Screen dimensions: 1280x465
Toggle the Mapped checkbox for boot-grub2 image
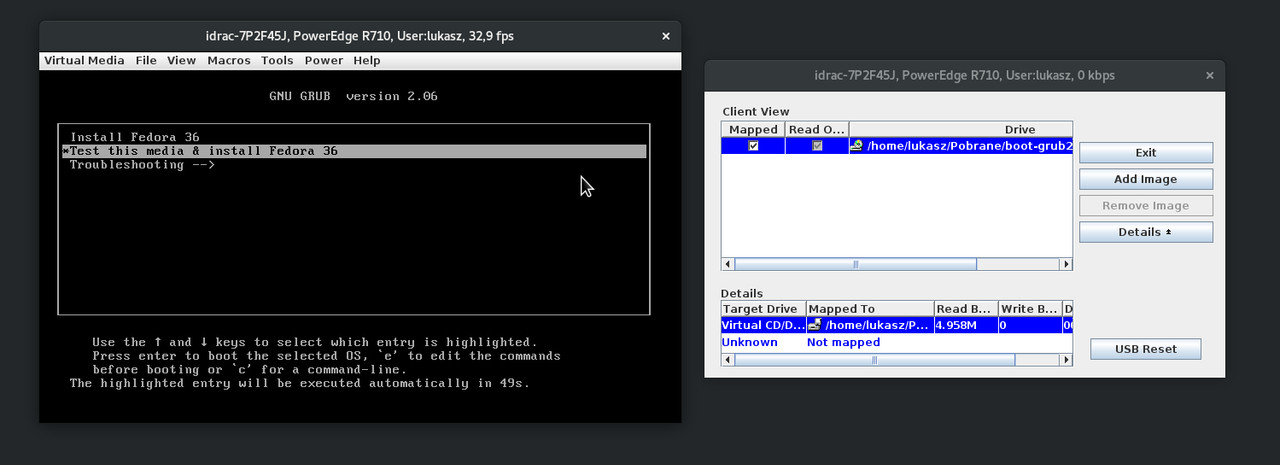(x=753, y=146)
